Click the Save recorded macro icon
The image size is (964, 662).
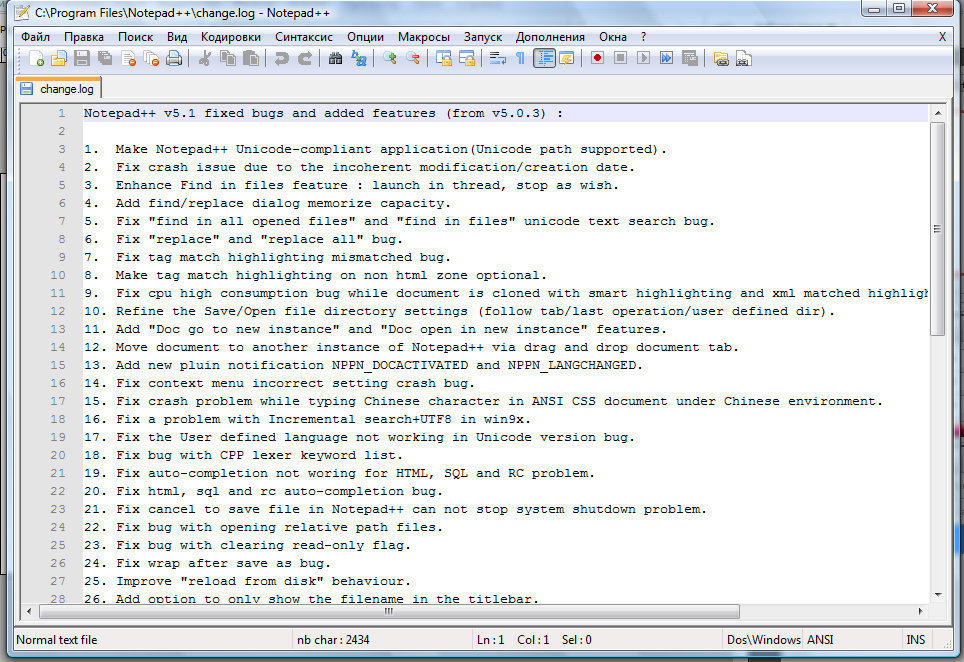[690, 58]
